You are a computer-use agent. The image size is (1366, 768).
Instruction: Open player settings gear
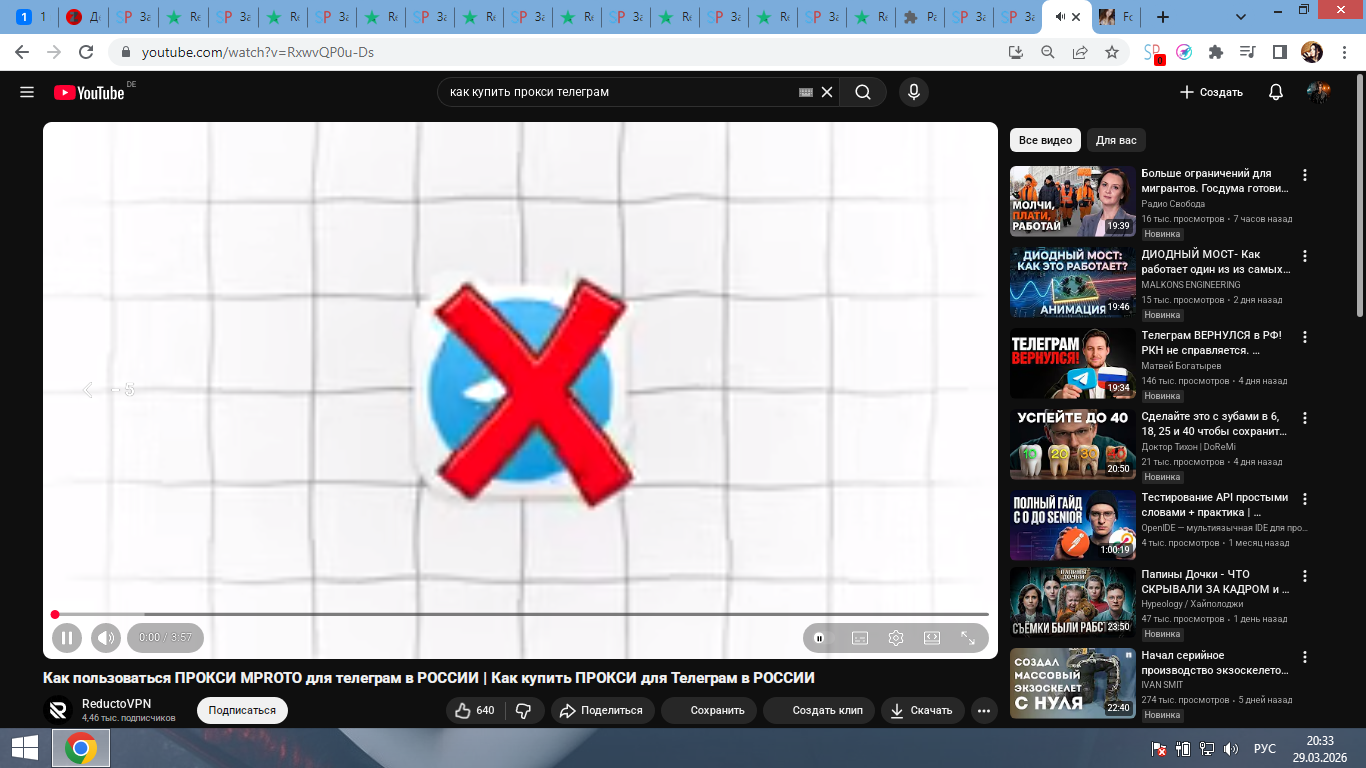(896, 638)
